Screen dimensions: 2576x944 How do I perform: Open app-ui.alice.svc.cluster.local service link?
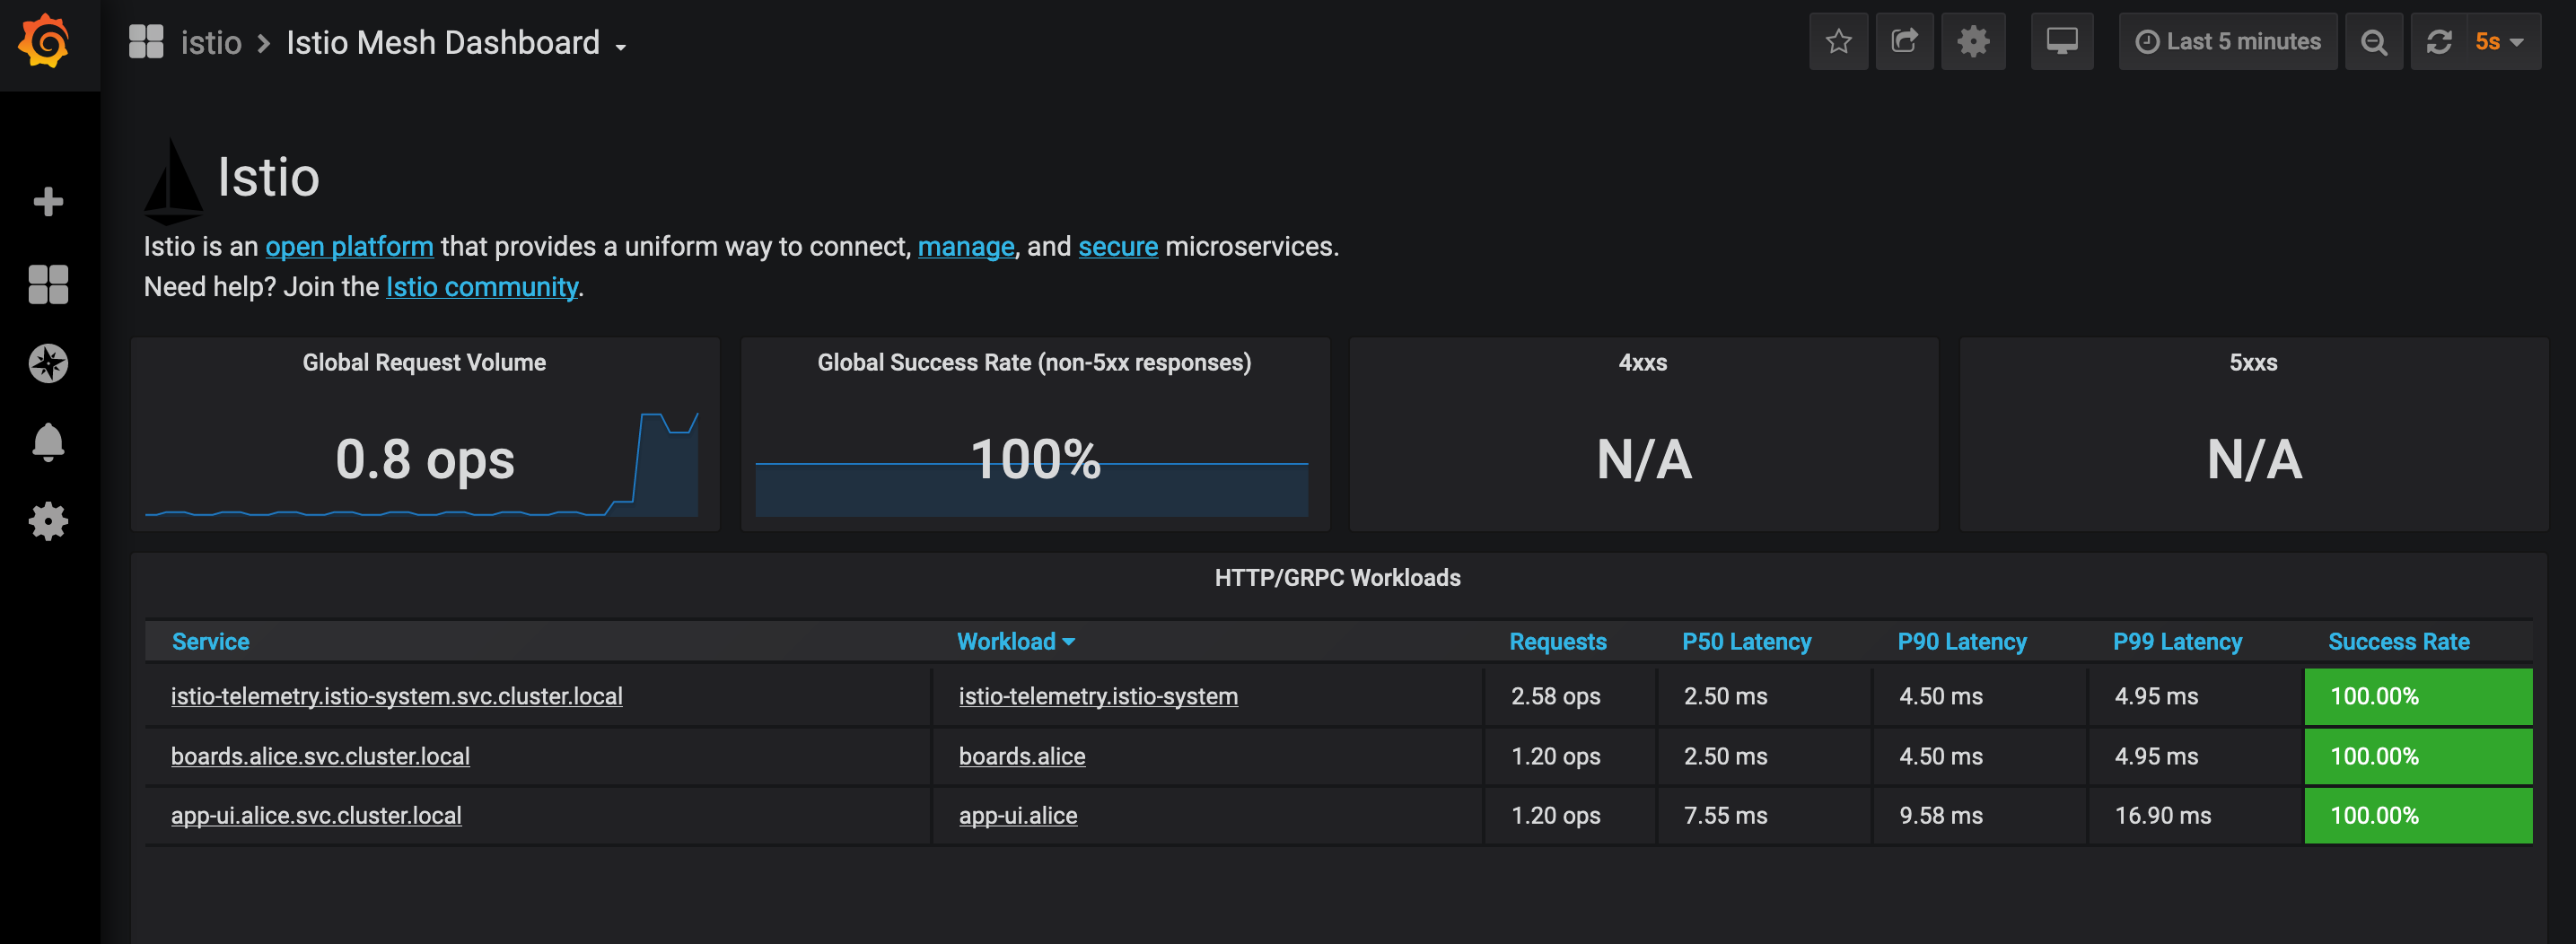coord(316,815)
